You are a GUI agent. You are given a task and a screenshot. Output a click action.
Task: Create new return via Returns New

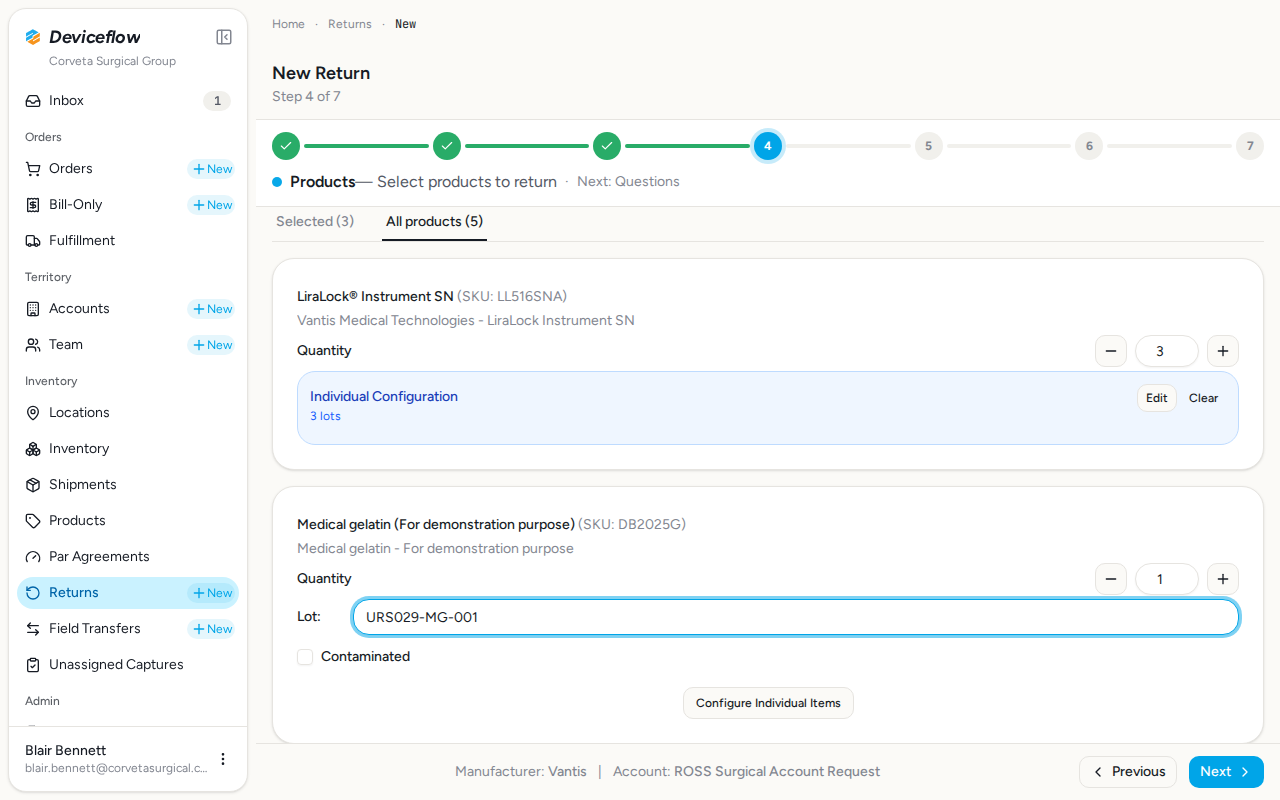[x=212, y=593]
